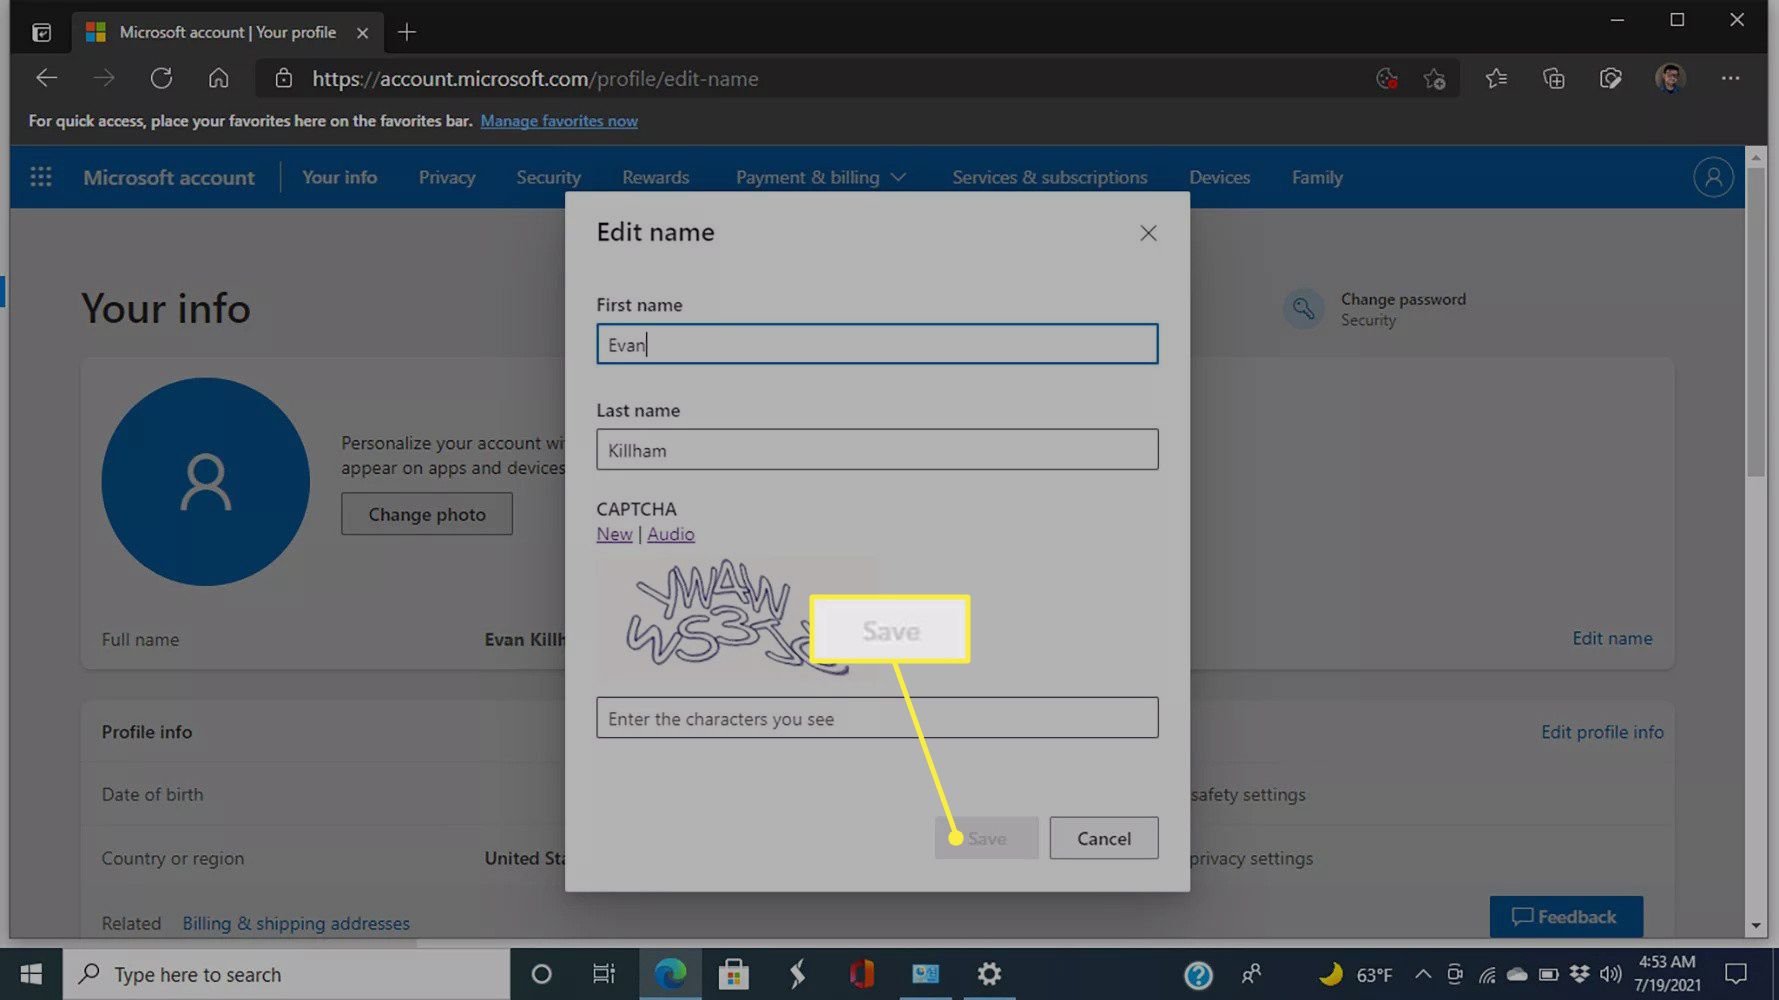Reload the page with Refresh icon
This screenshot has width=1779, height=1000.
click(x=161, y=78)
